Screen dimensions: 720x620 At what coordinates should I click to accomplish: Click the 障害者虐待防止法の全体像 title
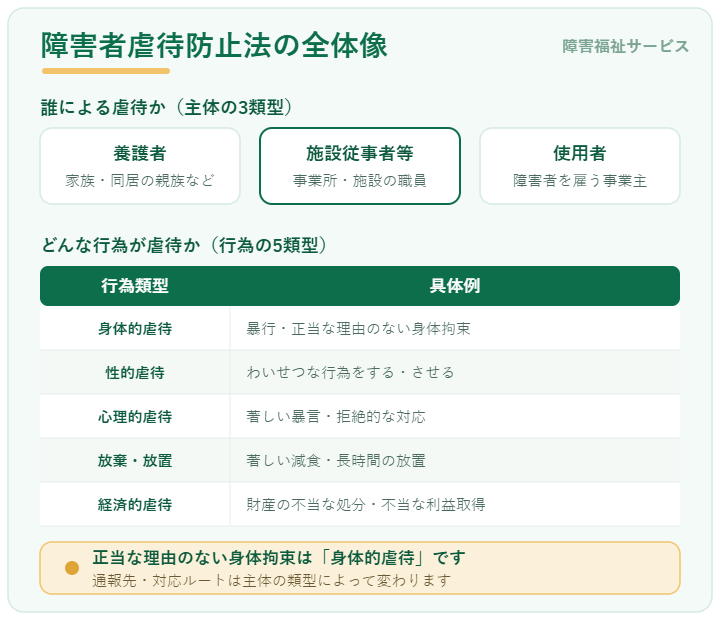(214, 45)
